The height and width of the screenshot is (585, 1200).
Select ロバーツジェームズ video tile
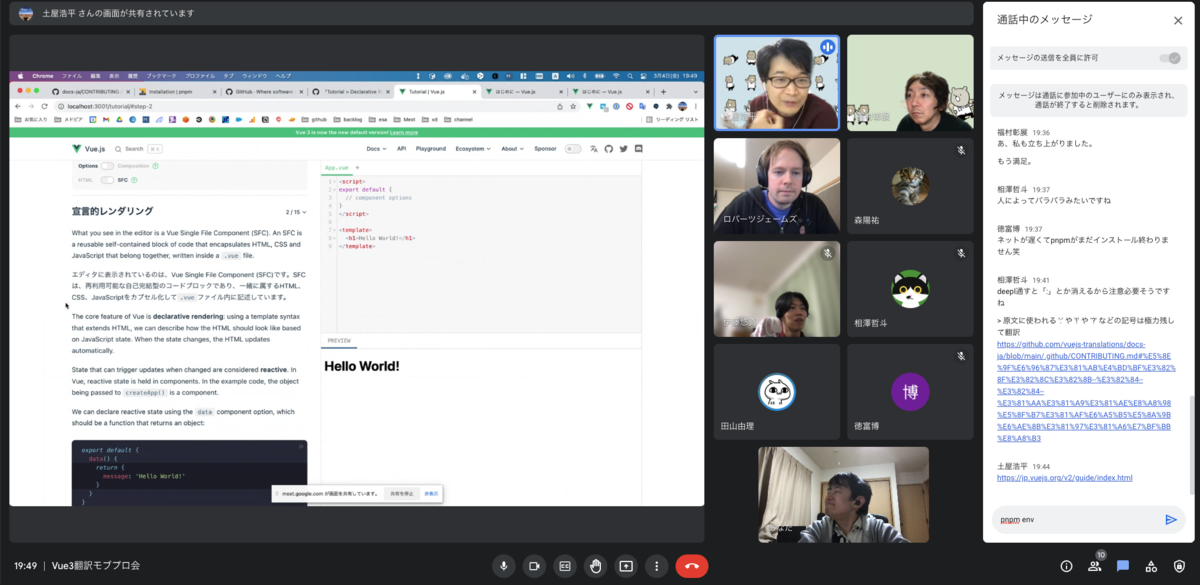777,185
